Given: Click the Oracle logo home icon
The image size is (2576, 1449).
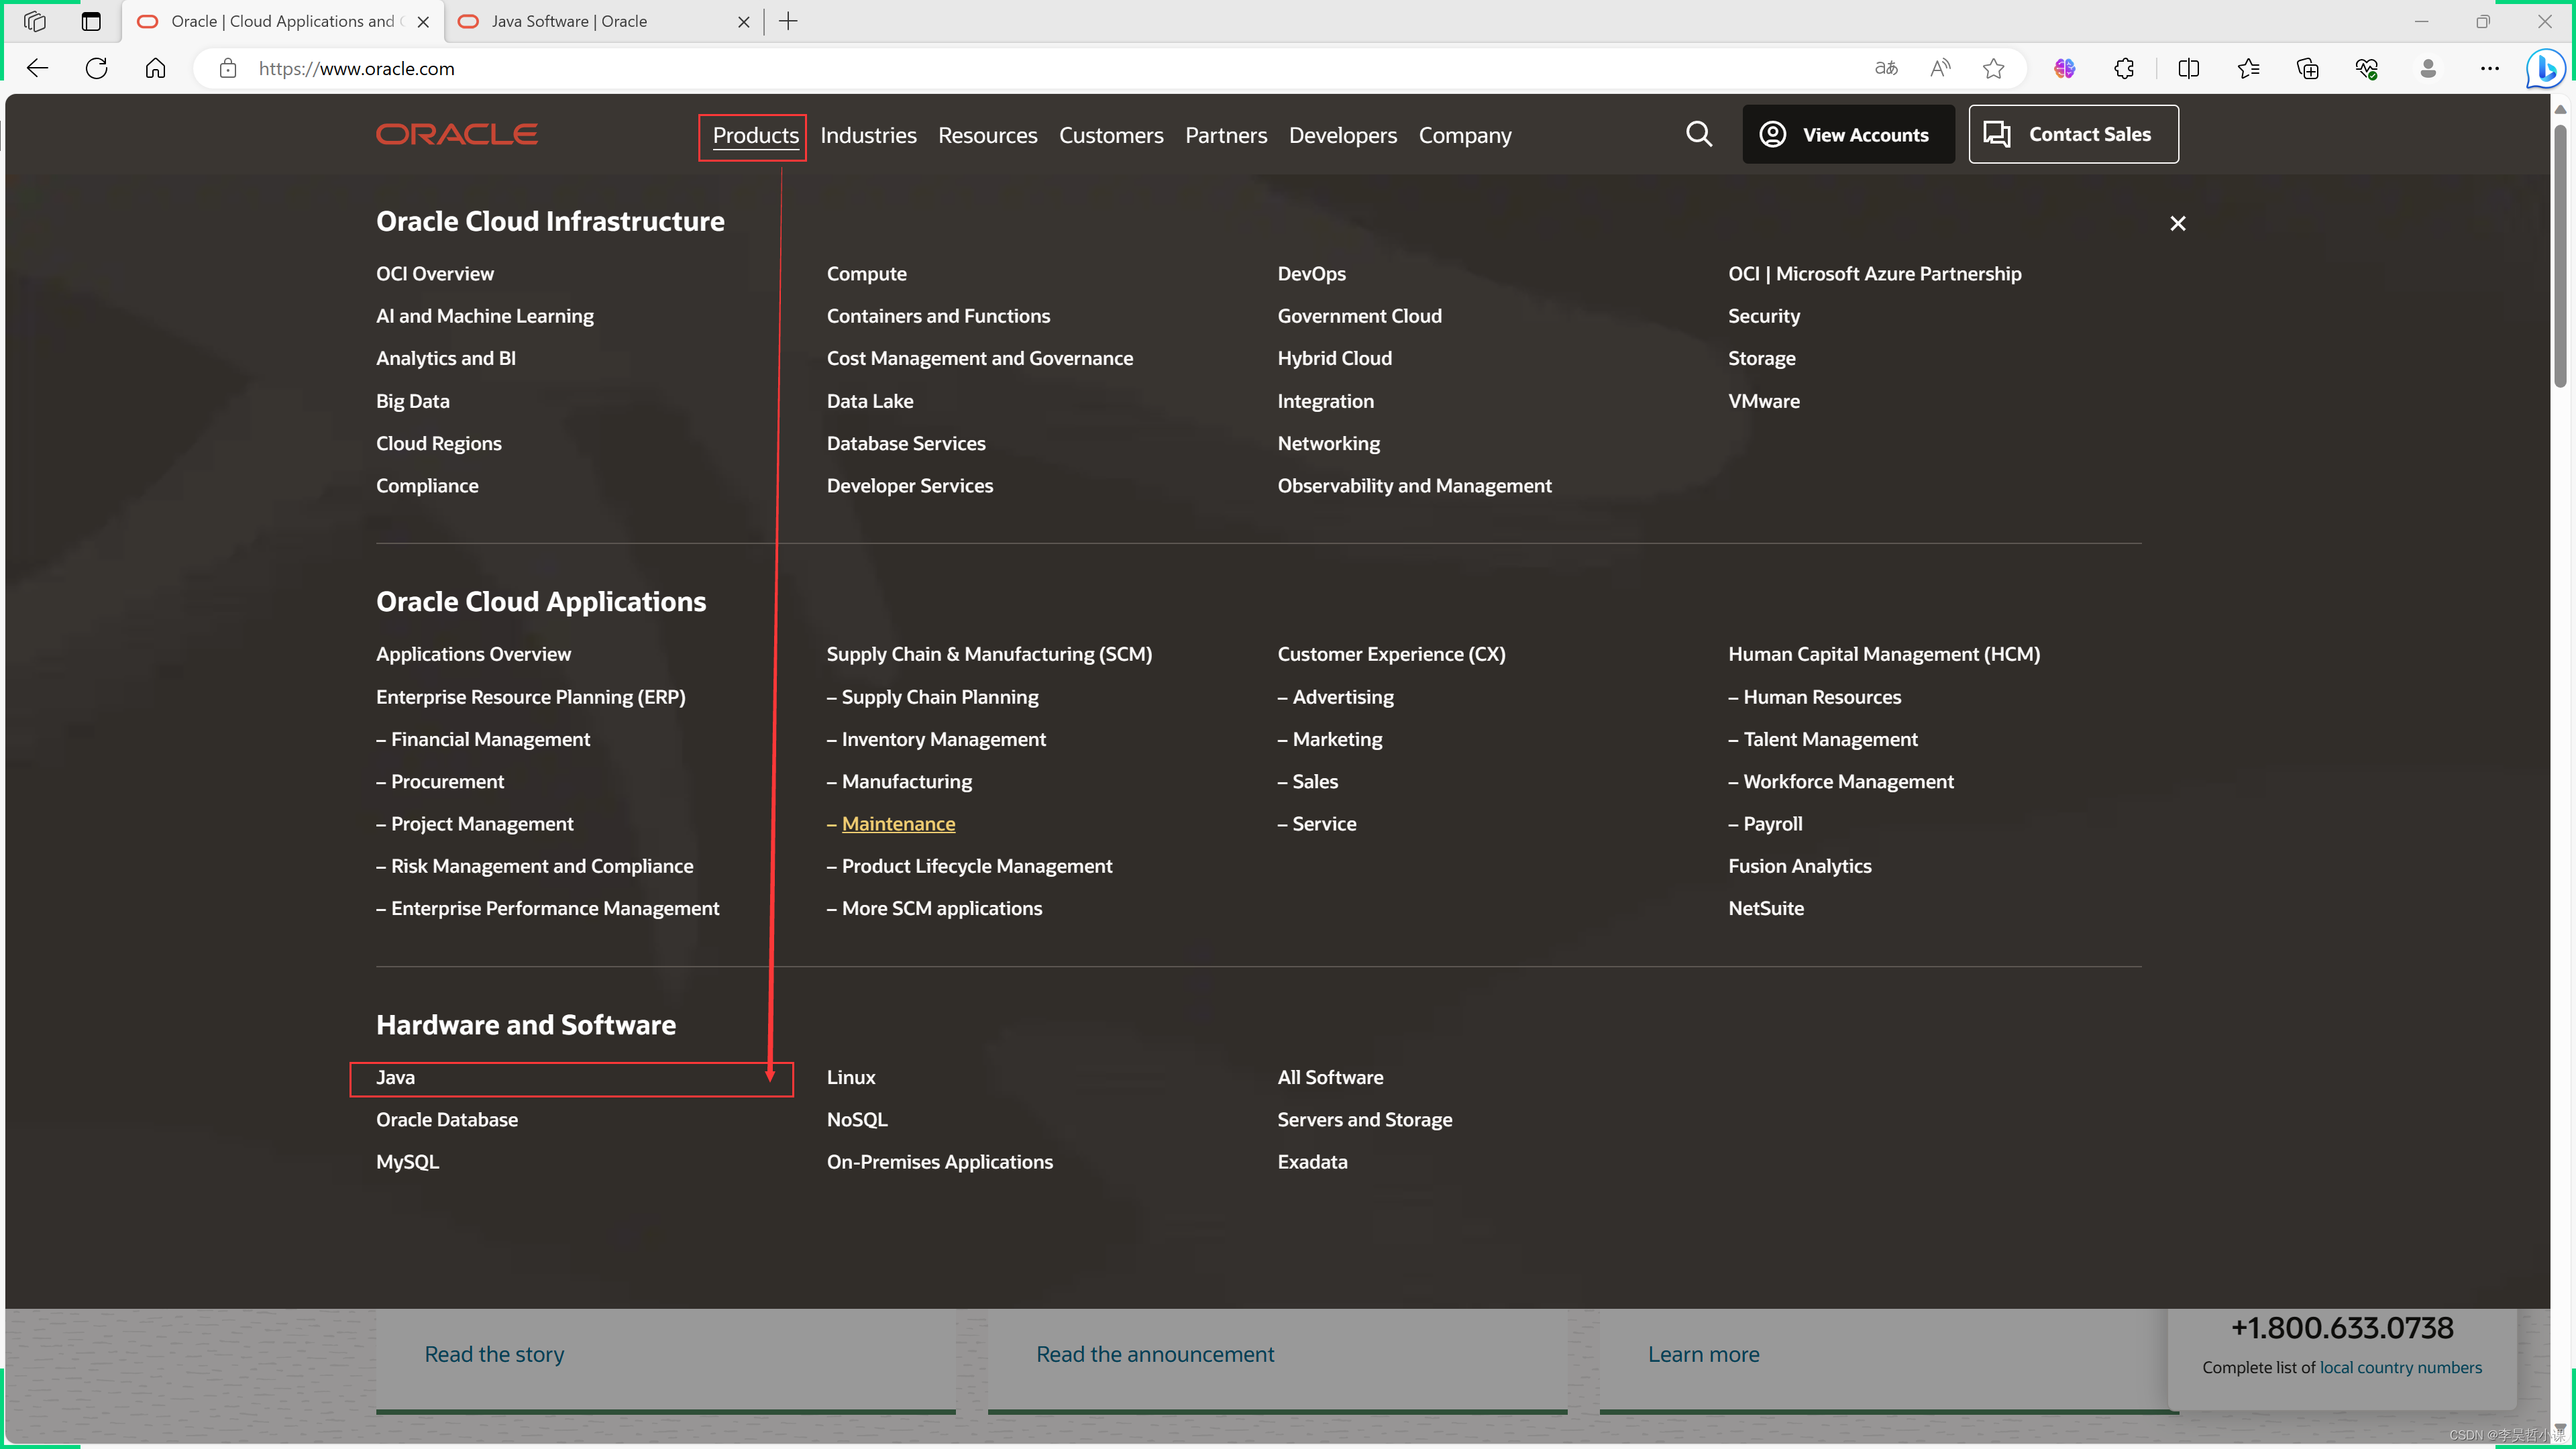Looking at the screenshot, I should pos(455,133).
